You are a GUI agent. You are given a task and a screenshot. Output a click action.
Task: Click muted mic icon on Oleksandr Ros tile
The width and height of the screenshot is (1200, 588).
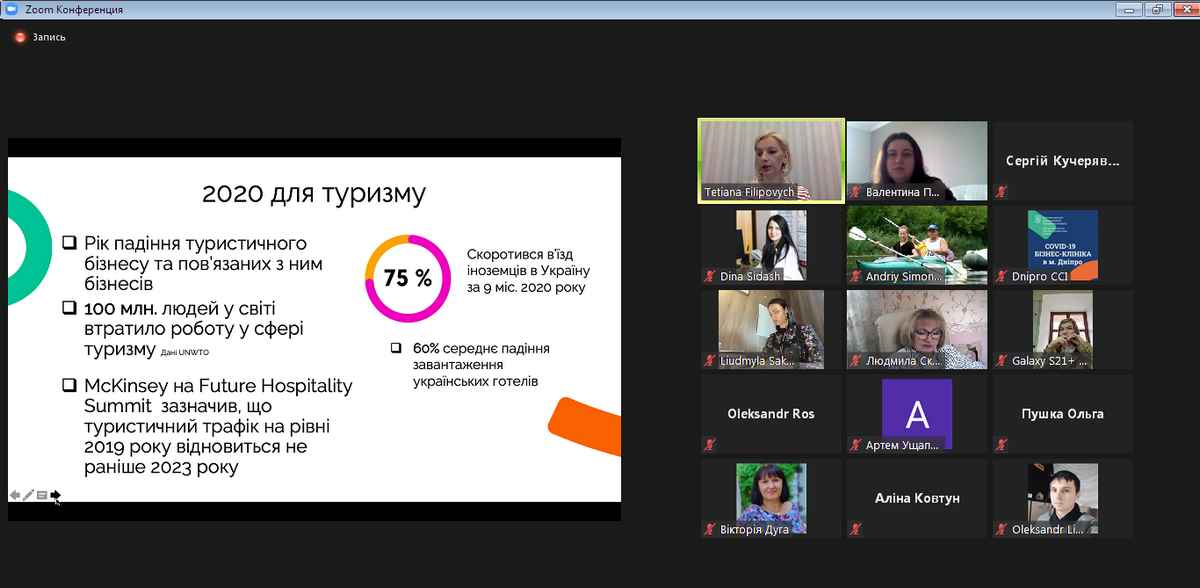[x=710, y=445]
